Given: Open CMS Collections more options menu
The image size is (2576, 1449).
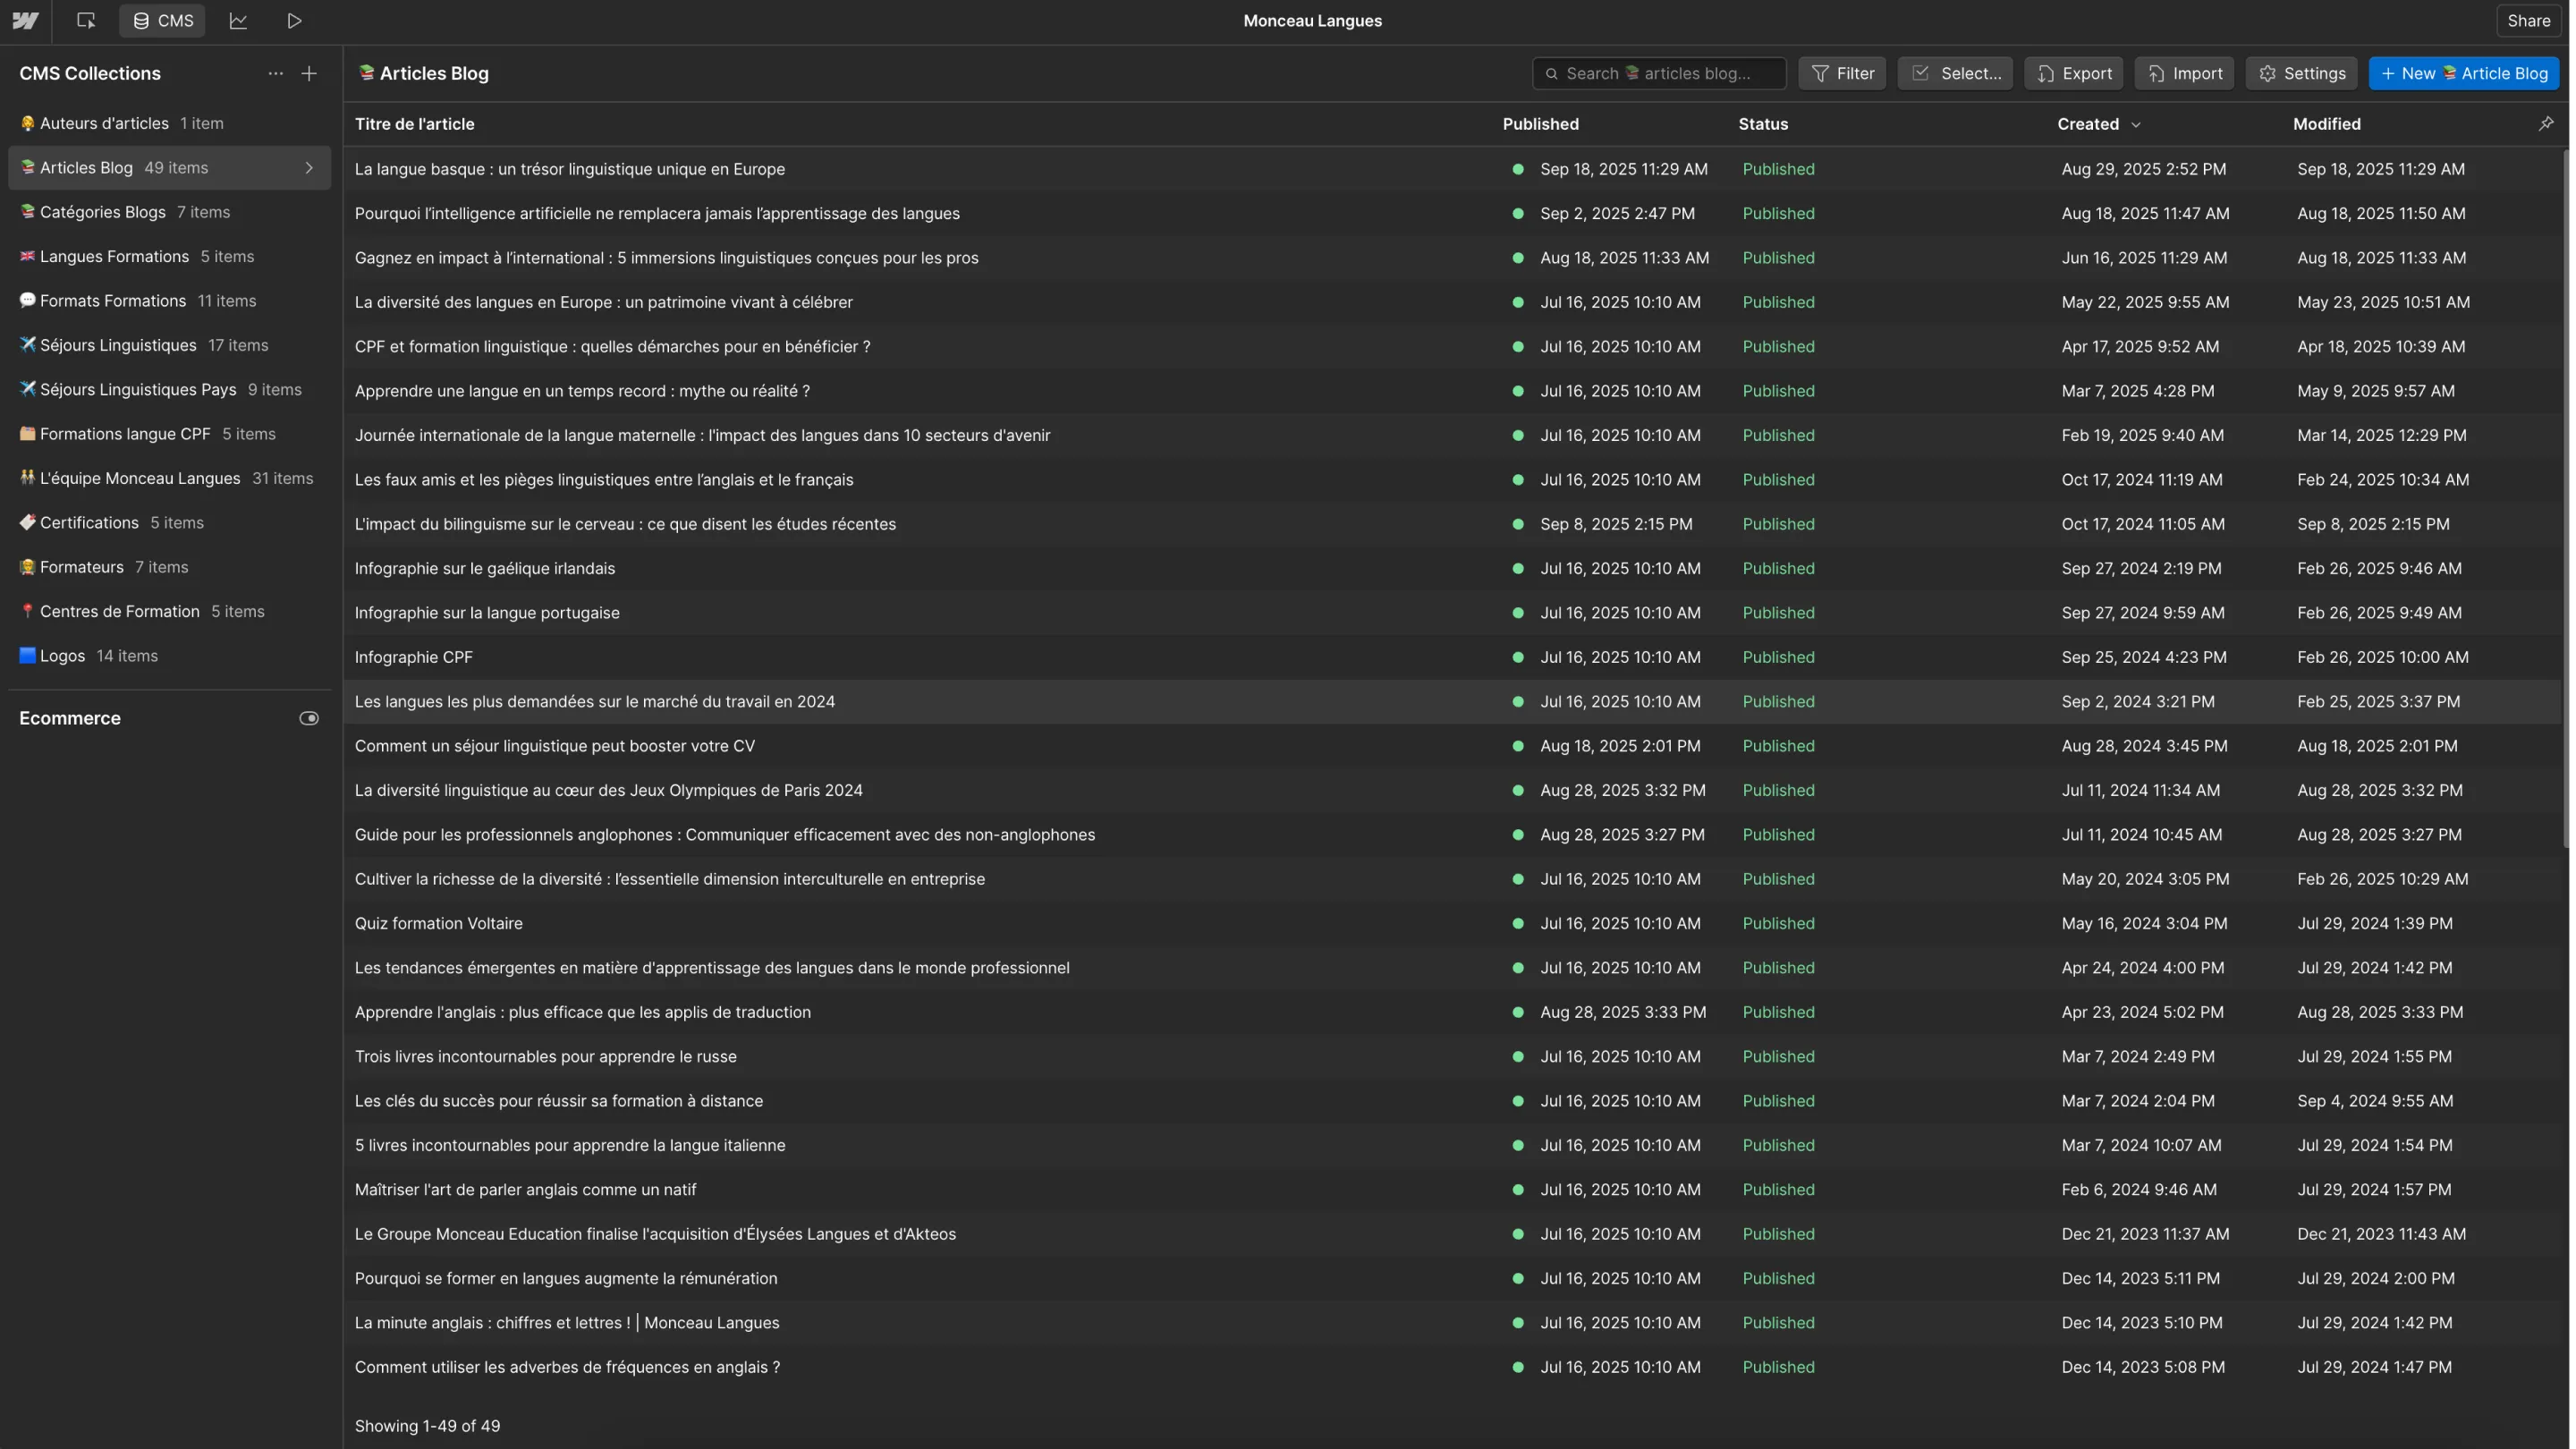Looking at the screenshot, I should tap(275, 74).
